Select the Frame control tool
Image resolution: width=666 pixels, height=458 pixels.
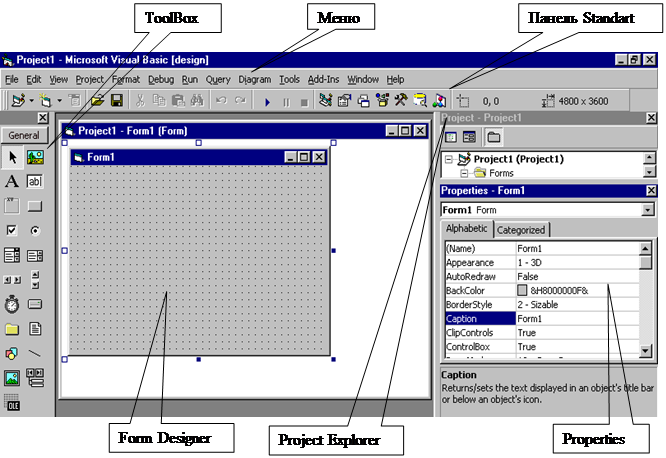12,206
